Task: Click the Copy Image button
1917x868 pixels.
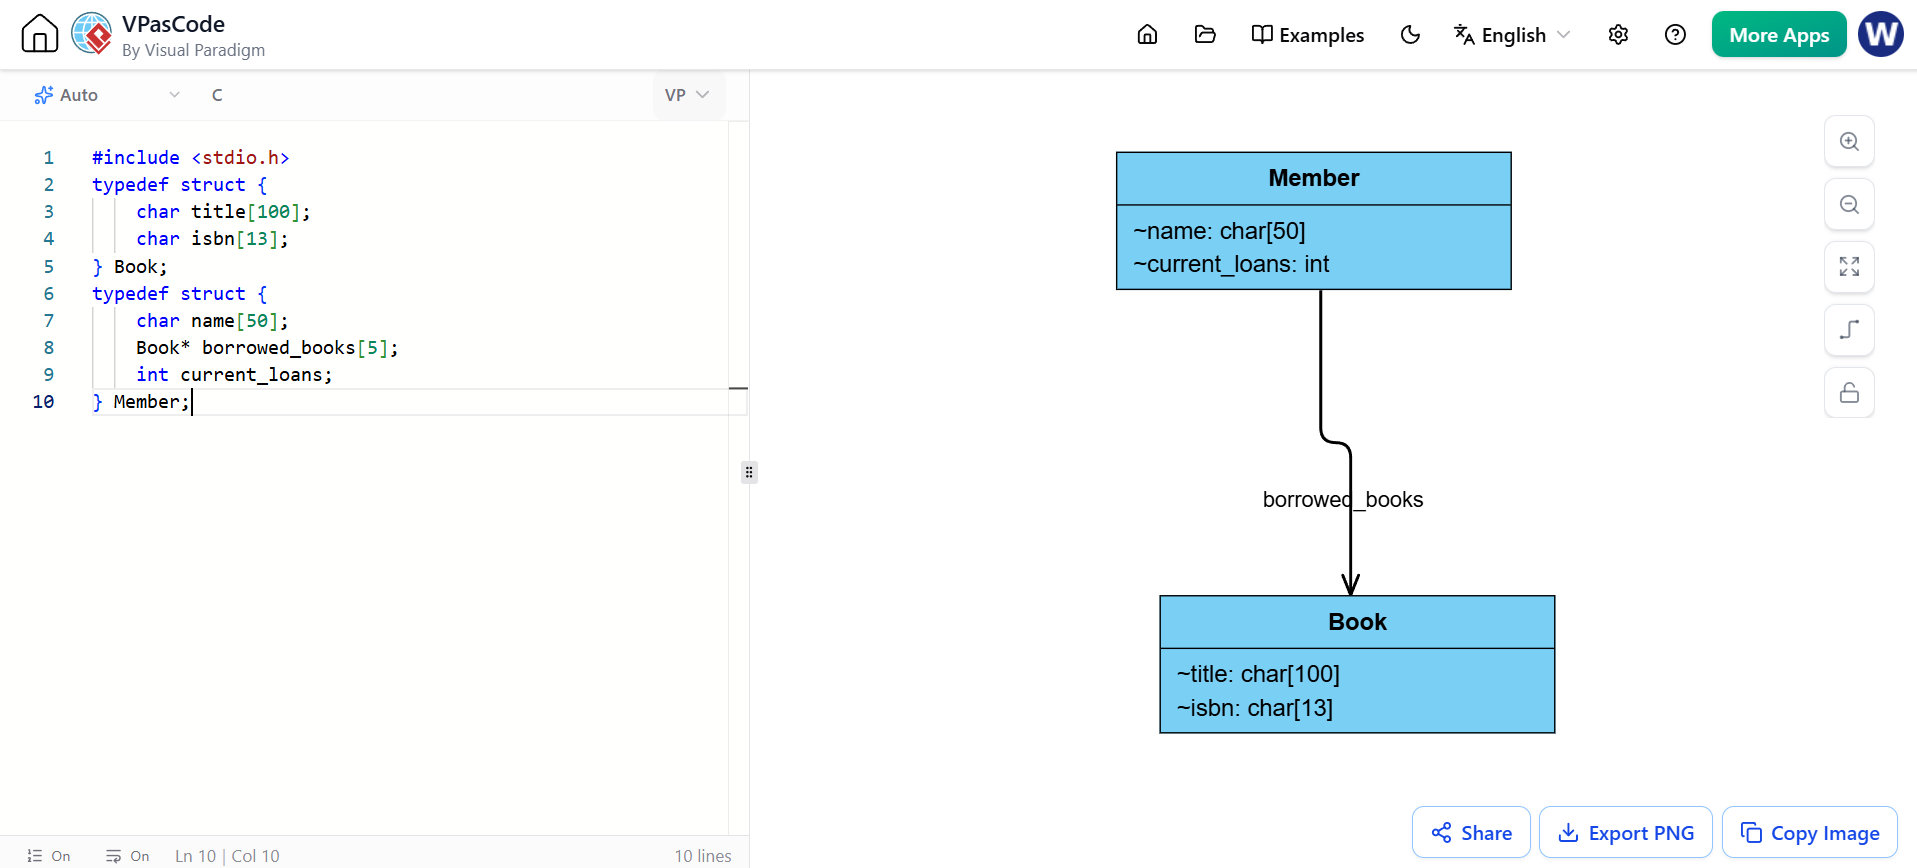Action: 1810,832
